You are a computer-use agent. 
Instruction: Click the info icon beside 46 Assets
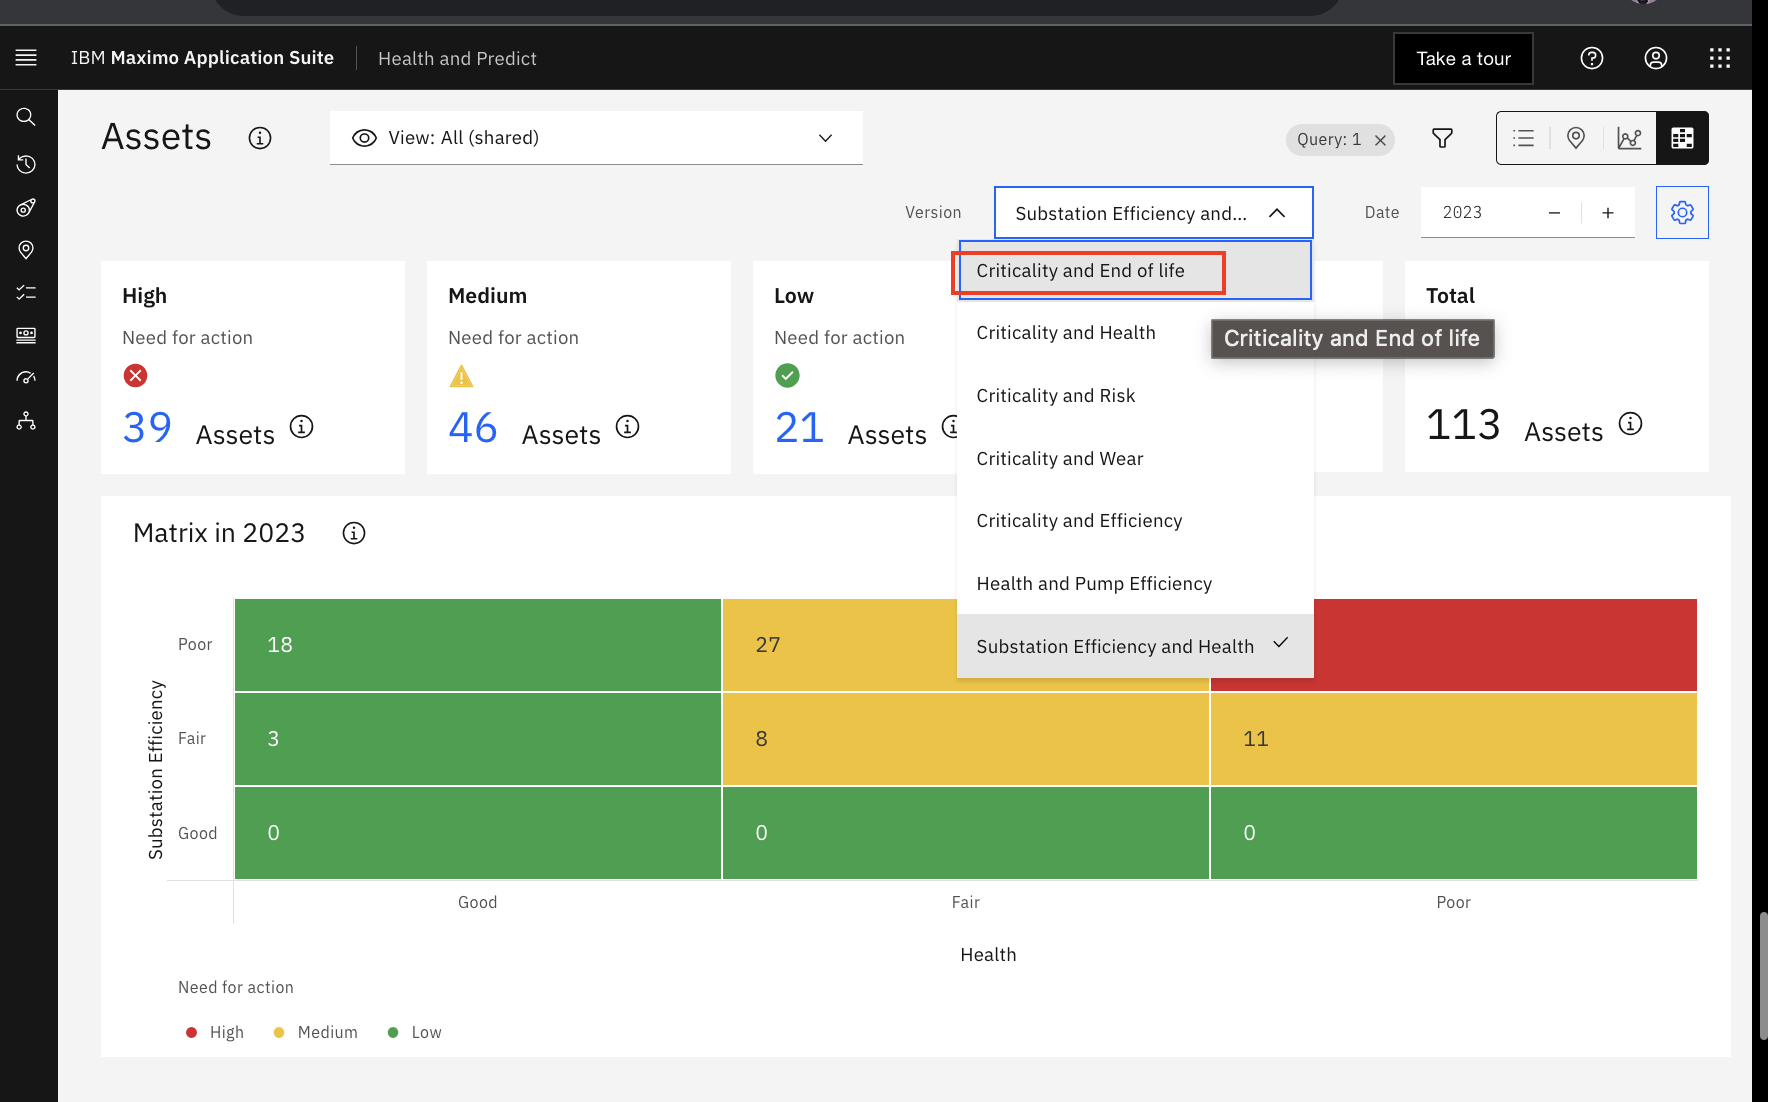[x=628, y=427]
